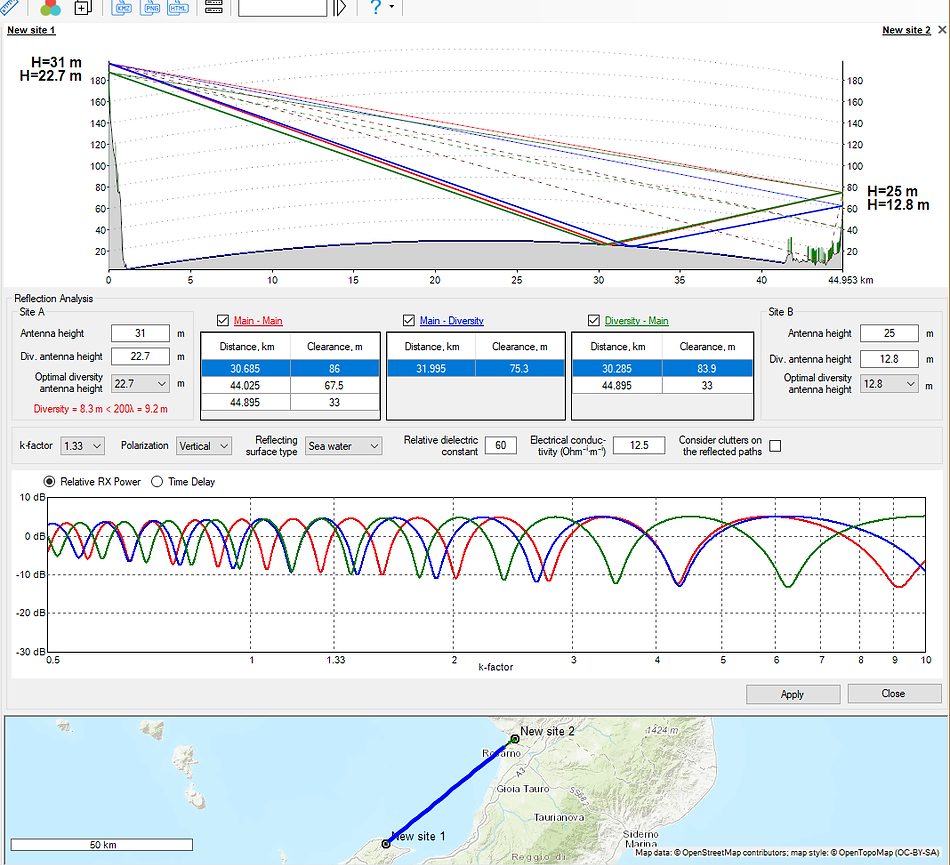
Task: Select Time Delay radio button
Action: [157, 482]
